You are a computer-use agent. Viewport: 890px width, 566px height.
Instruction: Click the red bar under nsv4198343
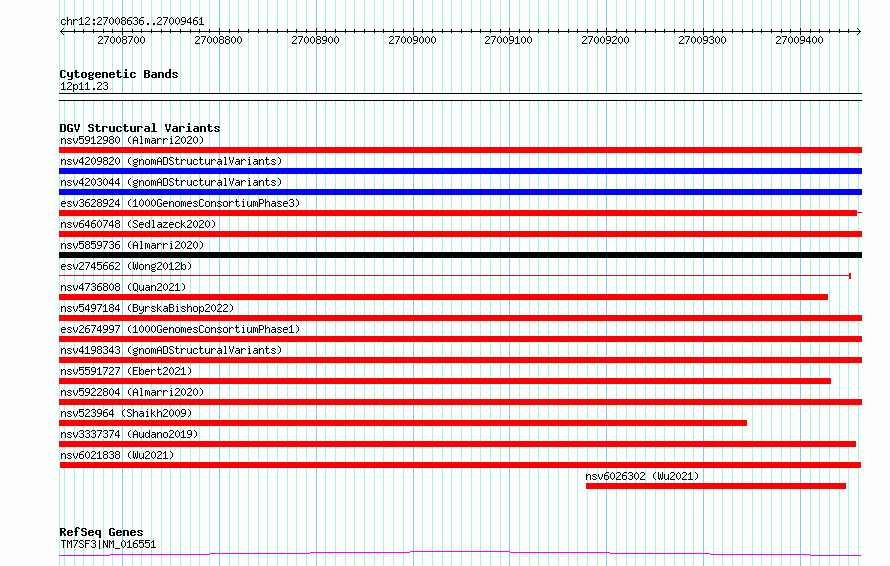pos(460,360)
